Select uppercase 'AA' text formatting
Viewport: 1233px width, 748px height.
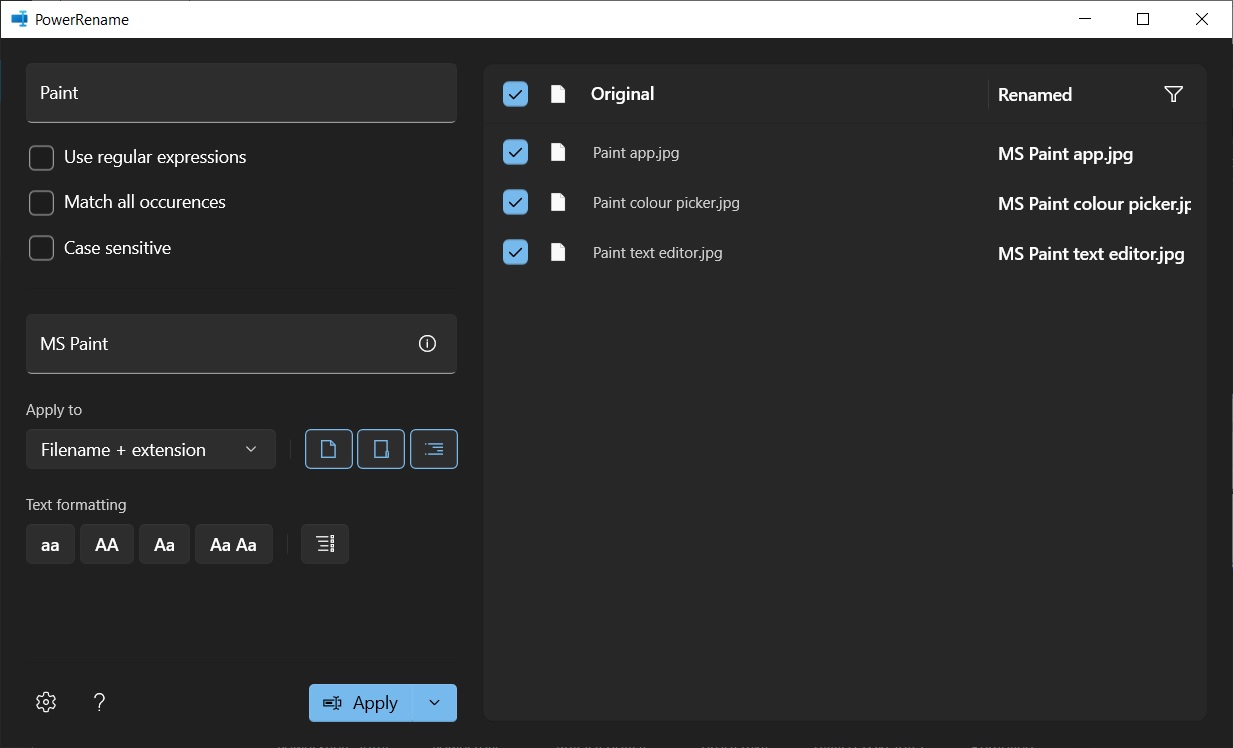point(107,545)
